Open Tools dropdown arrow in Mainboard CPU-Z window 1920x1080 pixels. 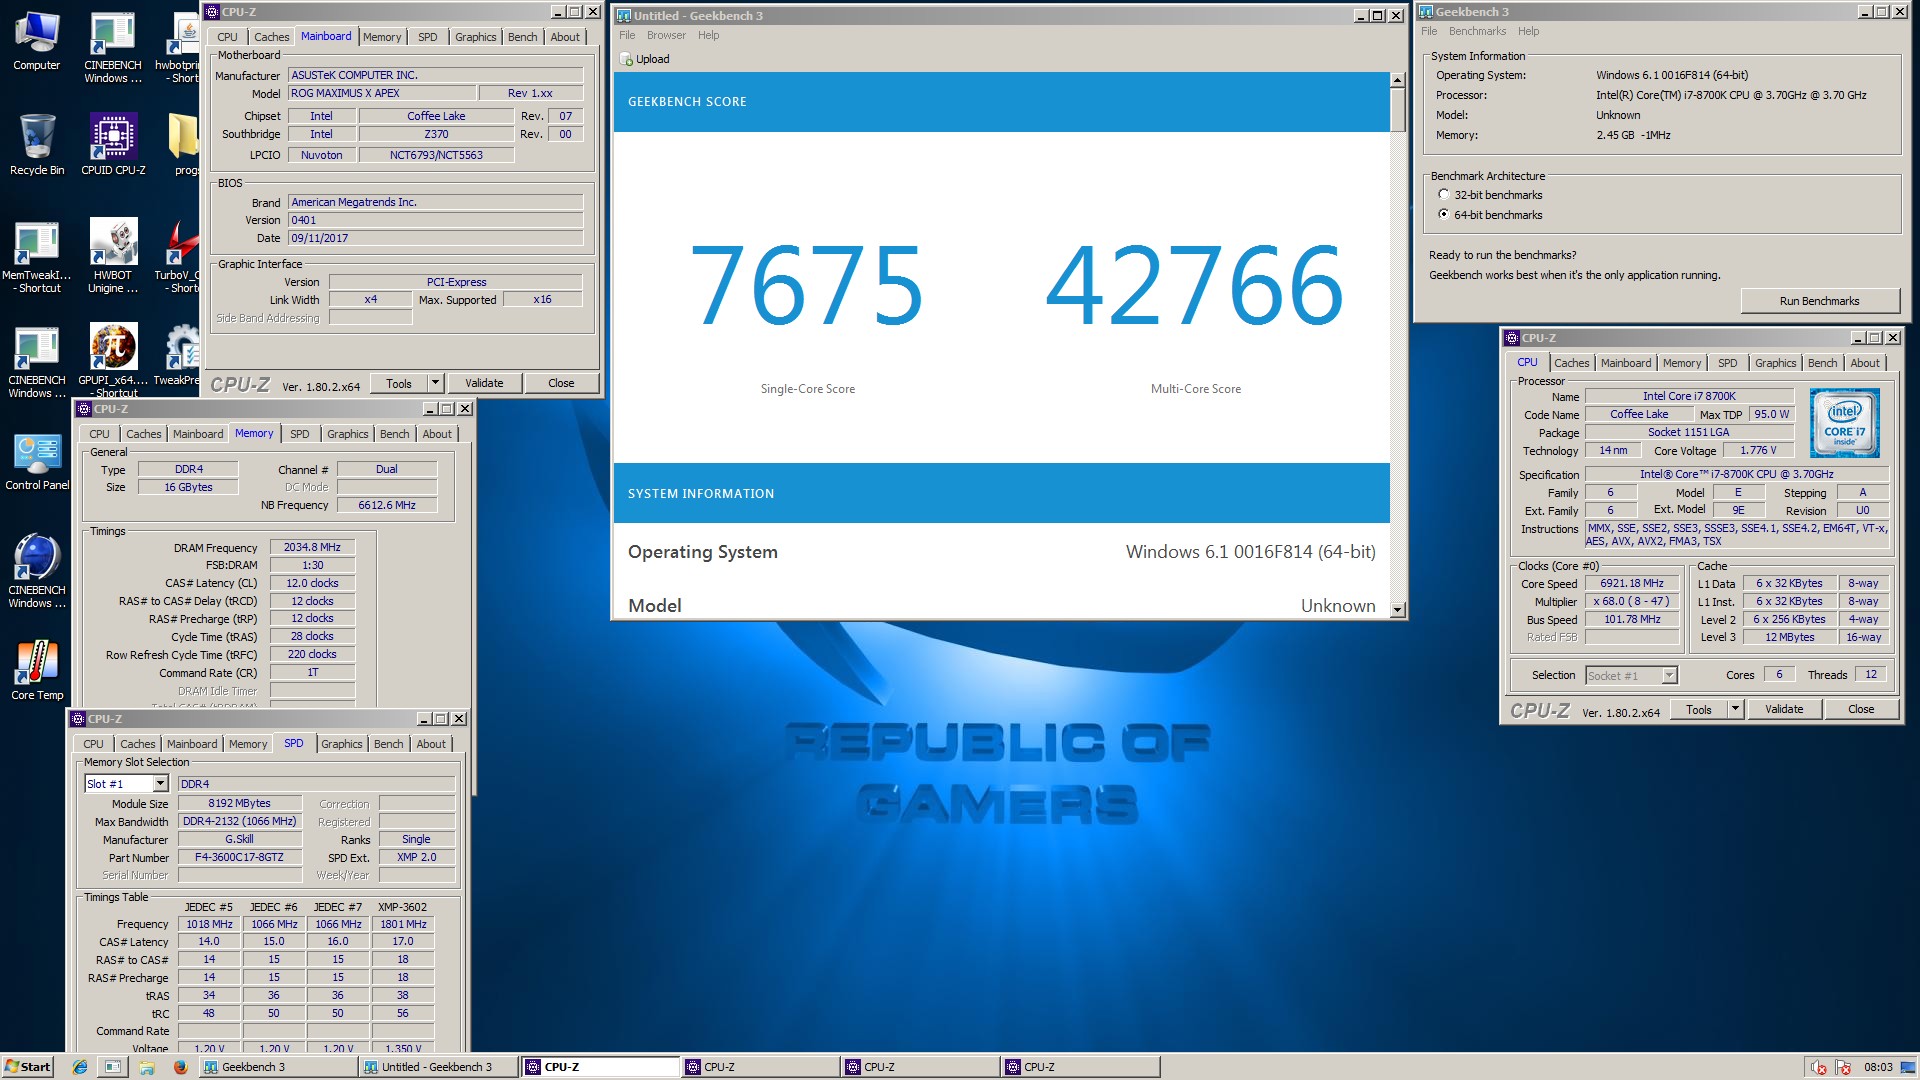tap(435, 383)
